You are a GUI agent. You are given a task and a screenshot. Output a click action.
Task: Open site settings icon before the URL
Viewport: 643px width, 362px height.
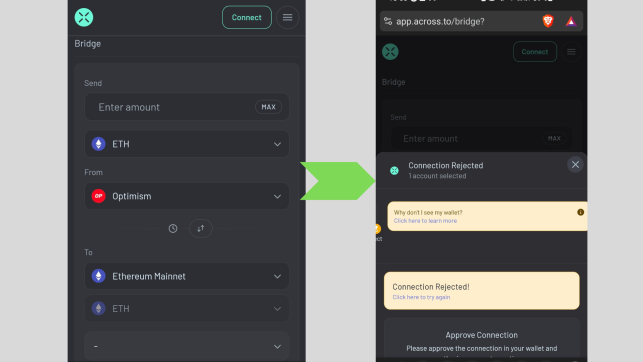[x=388, y=21]
